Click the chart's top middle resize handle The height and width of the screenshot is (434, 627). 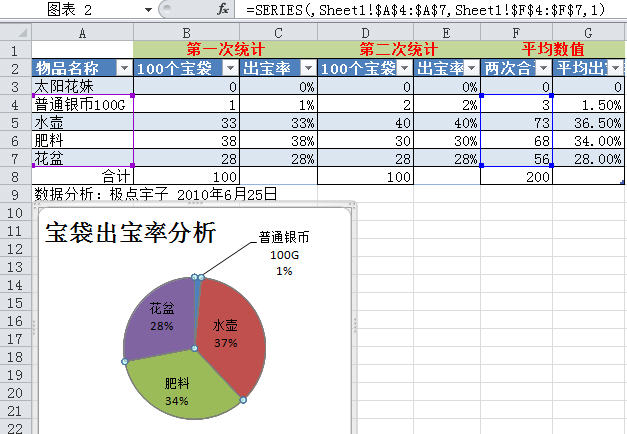(195, 204)
